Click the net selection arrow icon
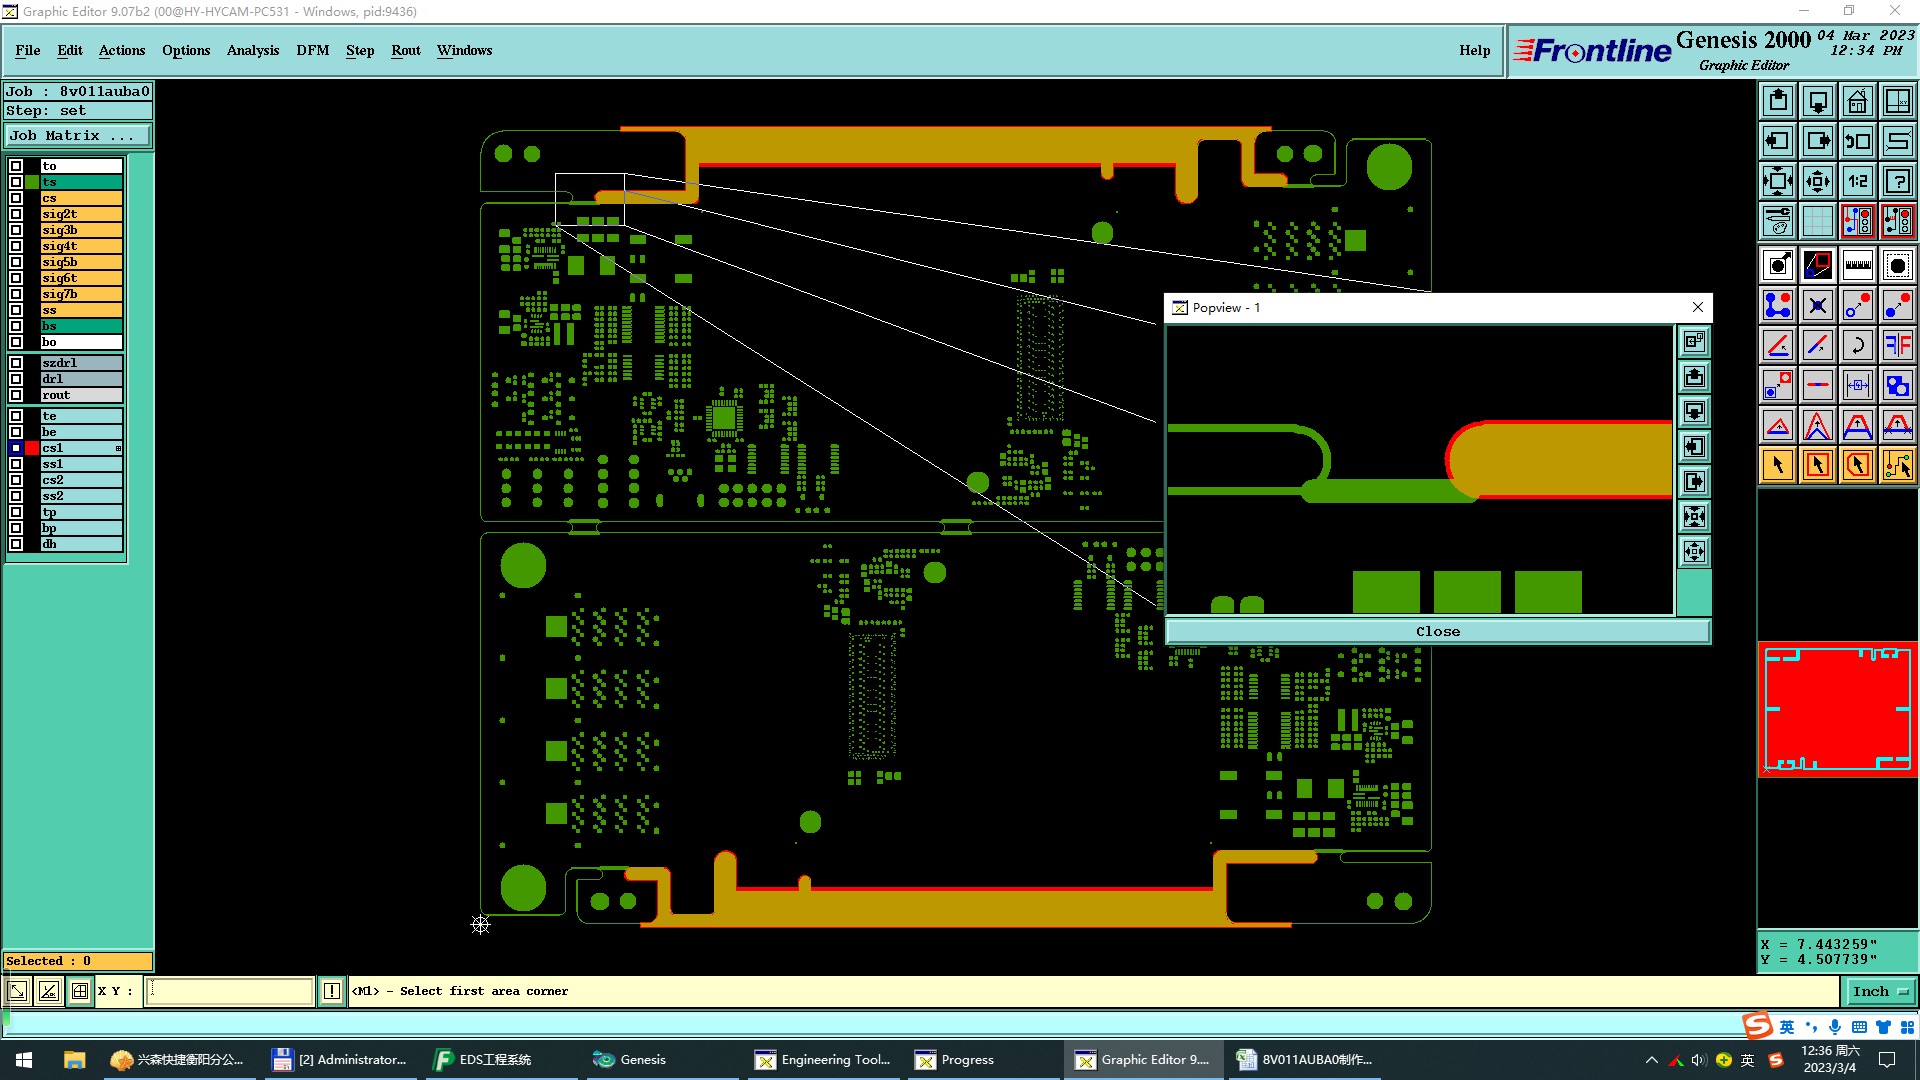 click(1897, 465)
